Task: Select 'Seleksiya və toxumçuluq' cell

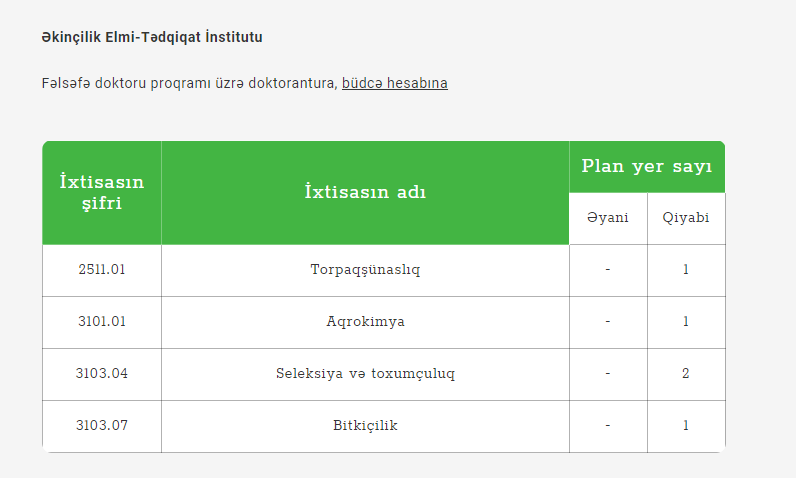Action: (365, 374)
